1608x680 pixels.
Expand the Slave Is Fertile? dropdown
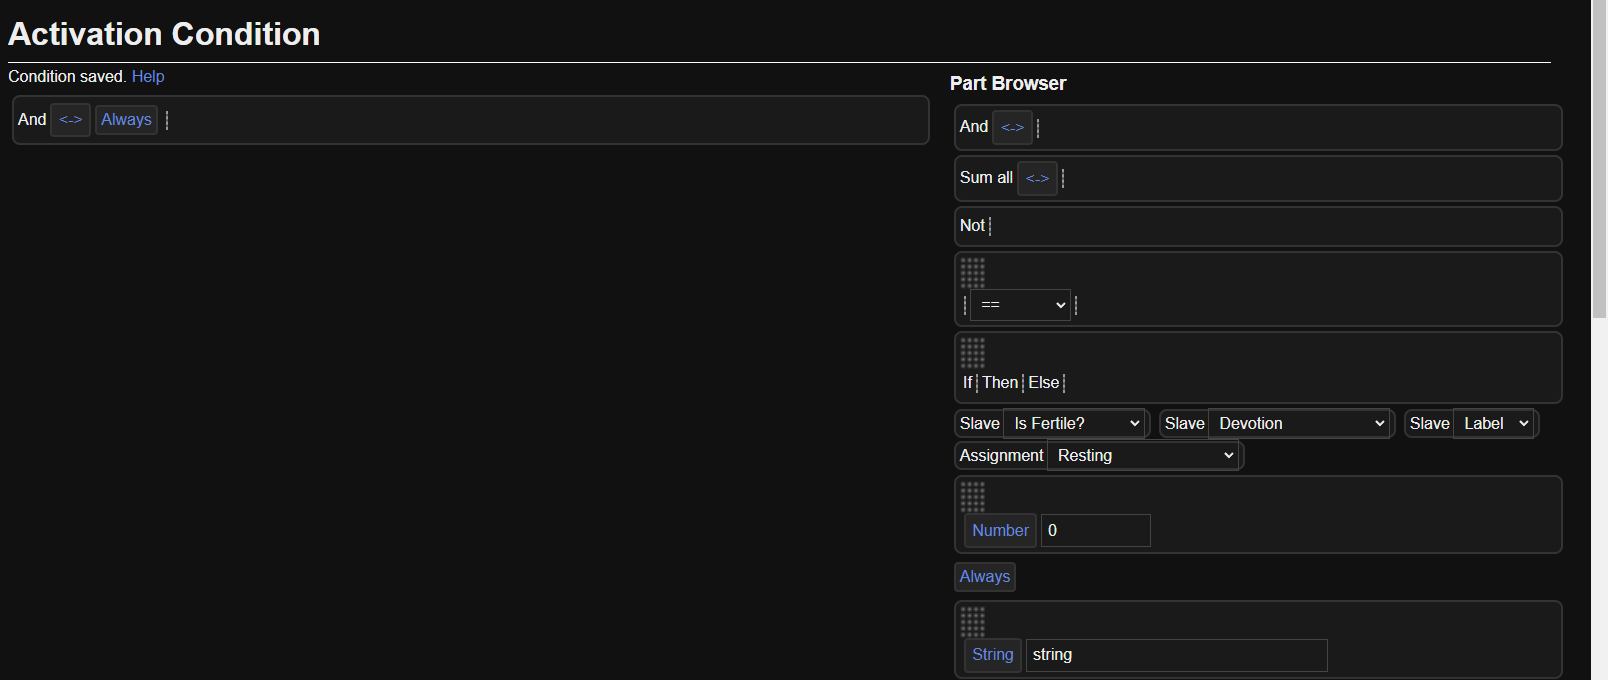tap(1074, 424)
